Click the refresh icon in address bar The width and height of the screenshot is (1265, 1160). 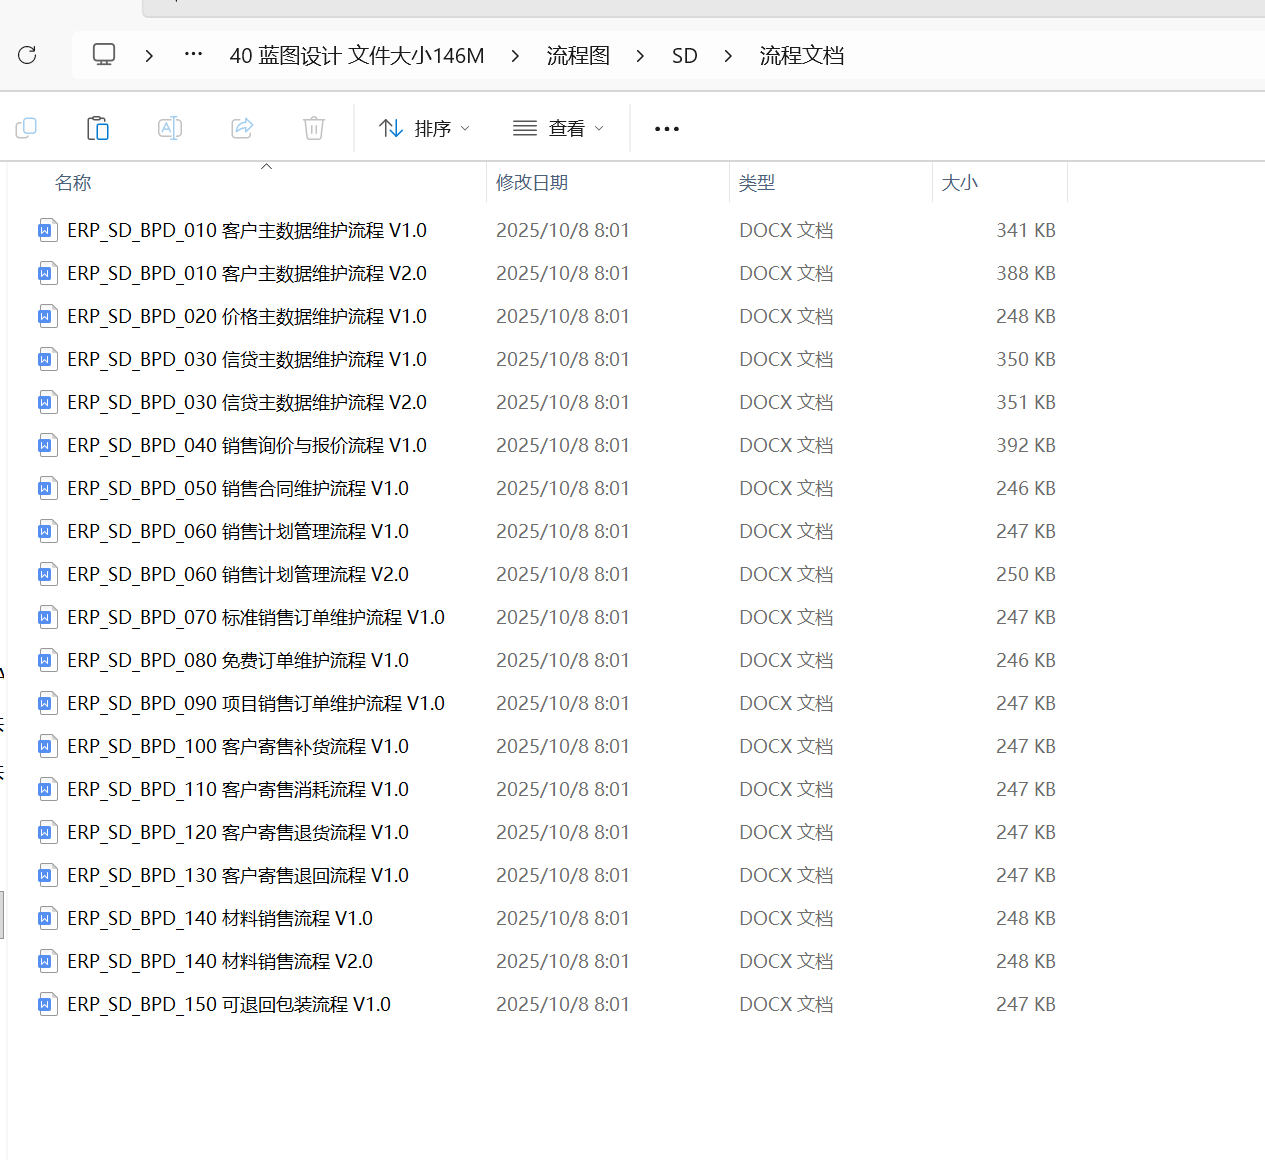click(x=27, y=55)
